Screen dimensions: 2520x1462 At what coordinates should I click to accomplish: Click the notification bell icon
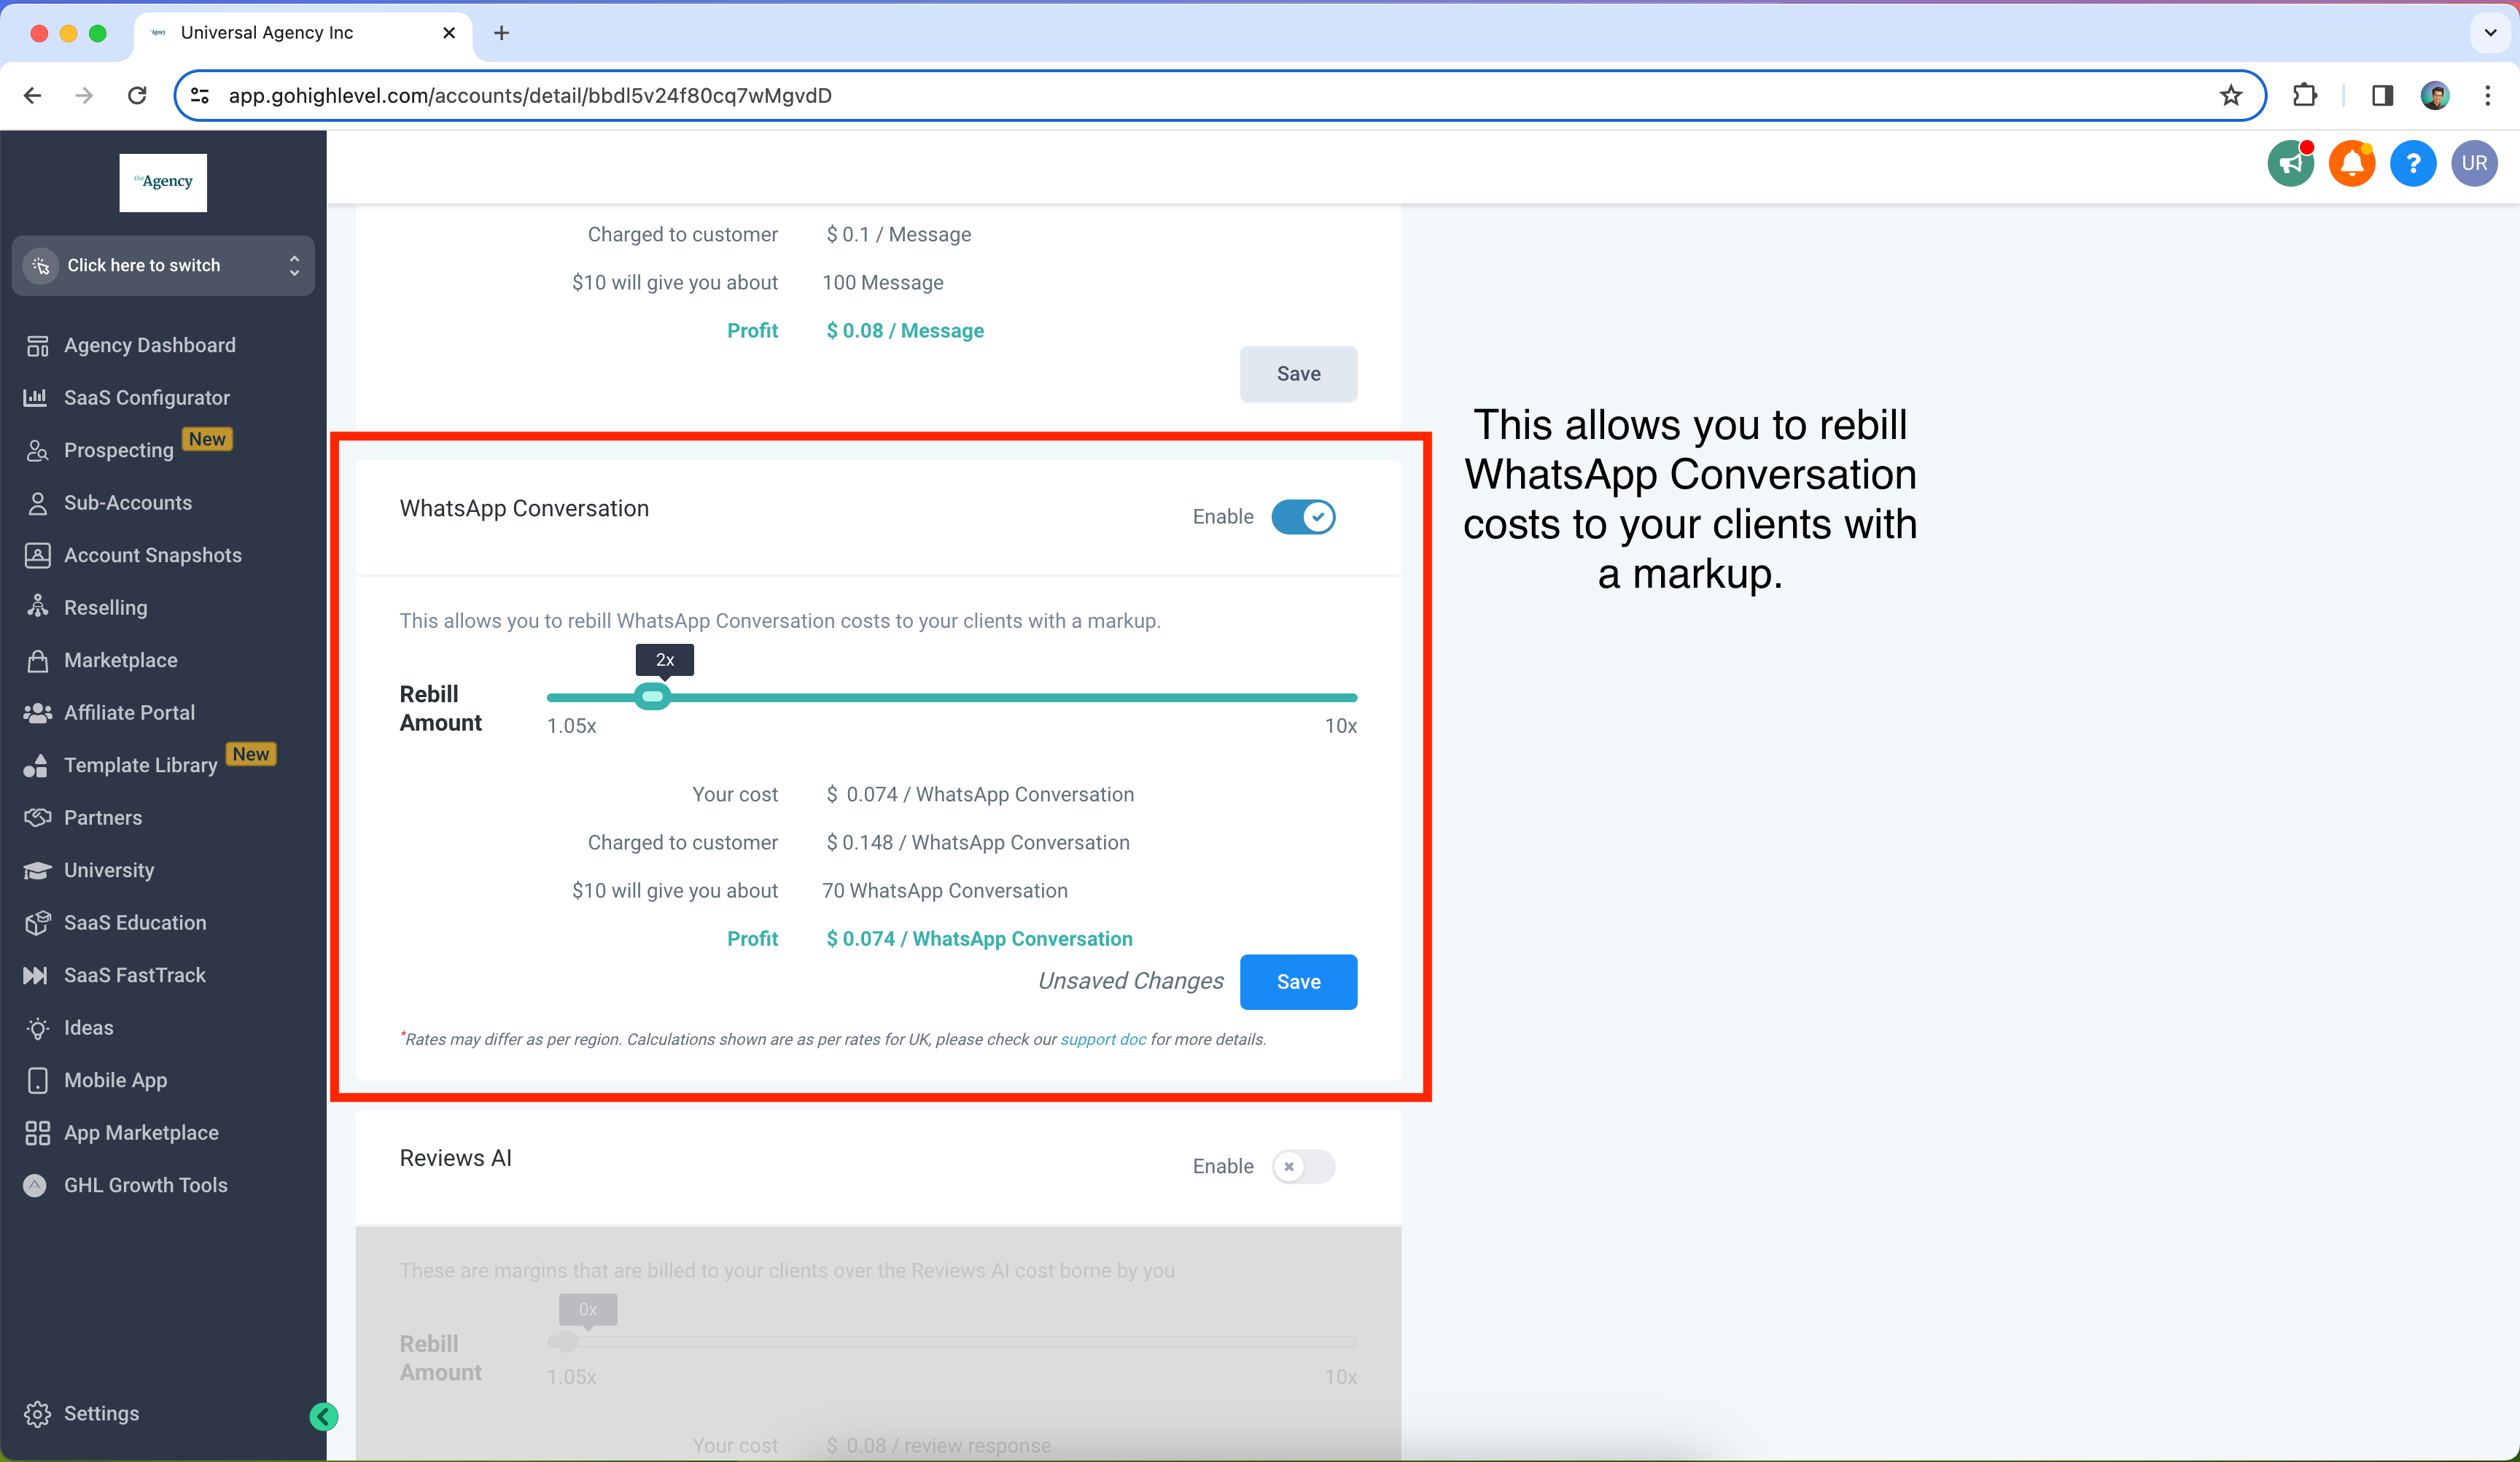pos(2349,163)
